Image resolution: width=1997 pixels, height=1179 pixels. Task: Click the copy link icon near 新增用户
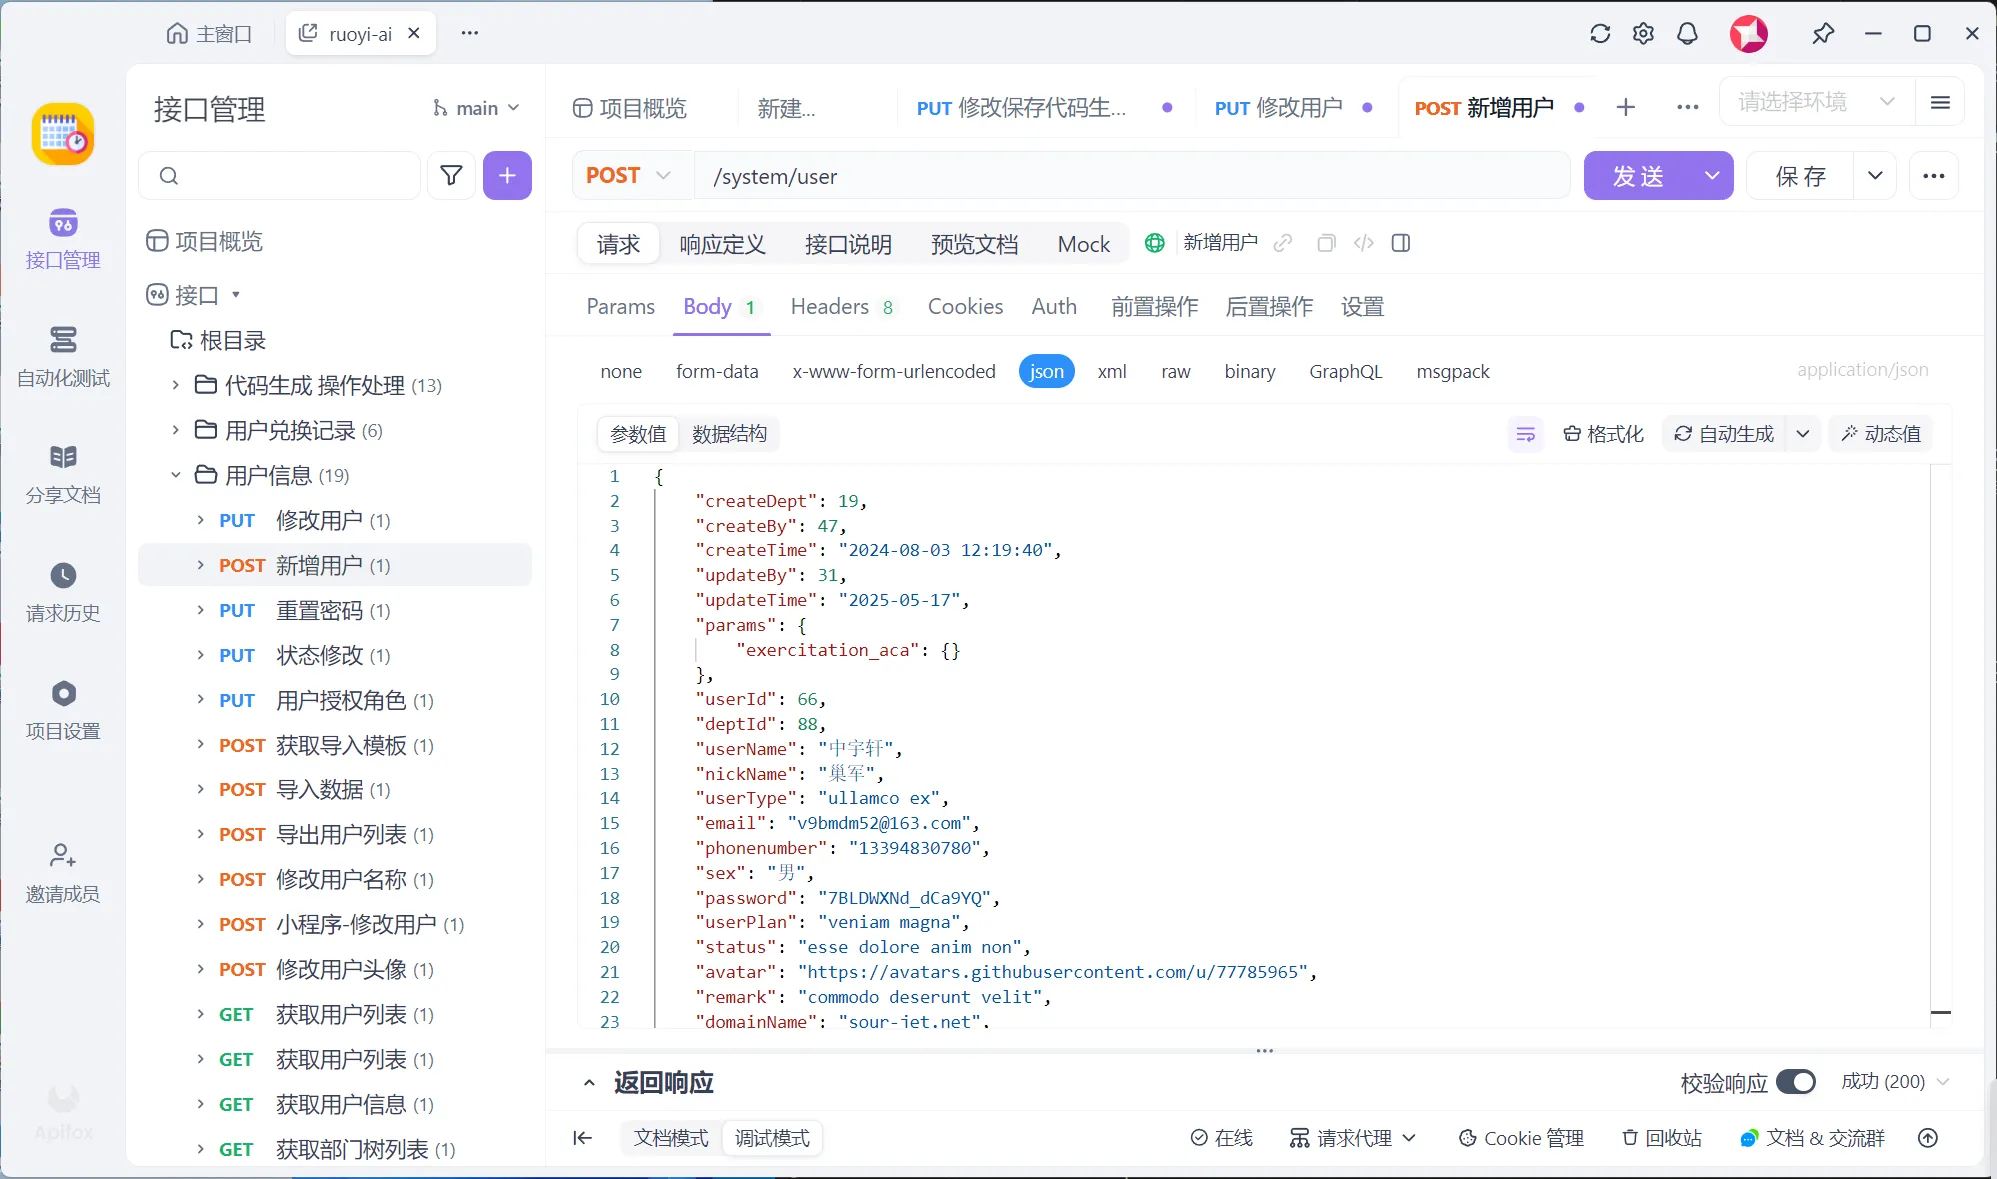tap(1283, 243)
